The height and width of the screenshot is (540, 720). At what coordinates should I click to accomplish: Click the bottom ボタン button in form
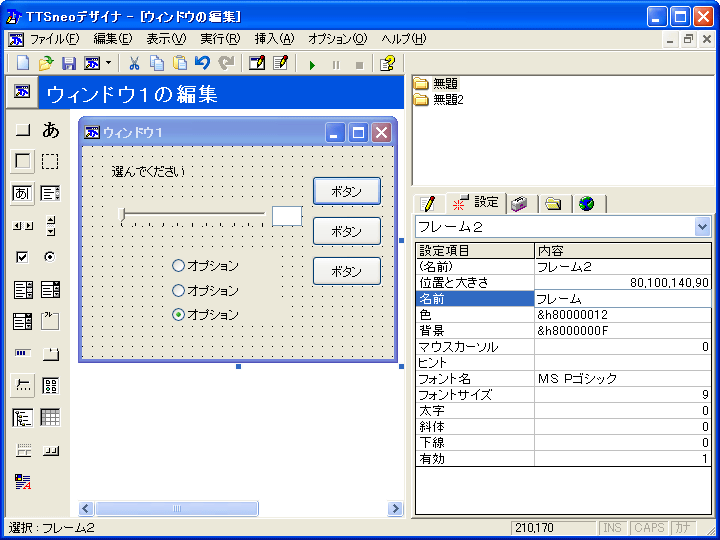point(347,271)
